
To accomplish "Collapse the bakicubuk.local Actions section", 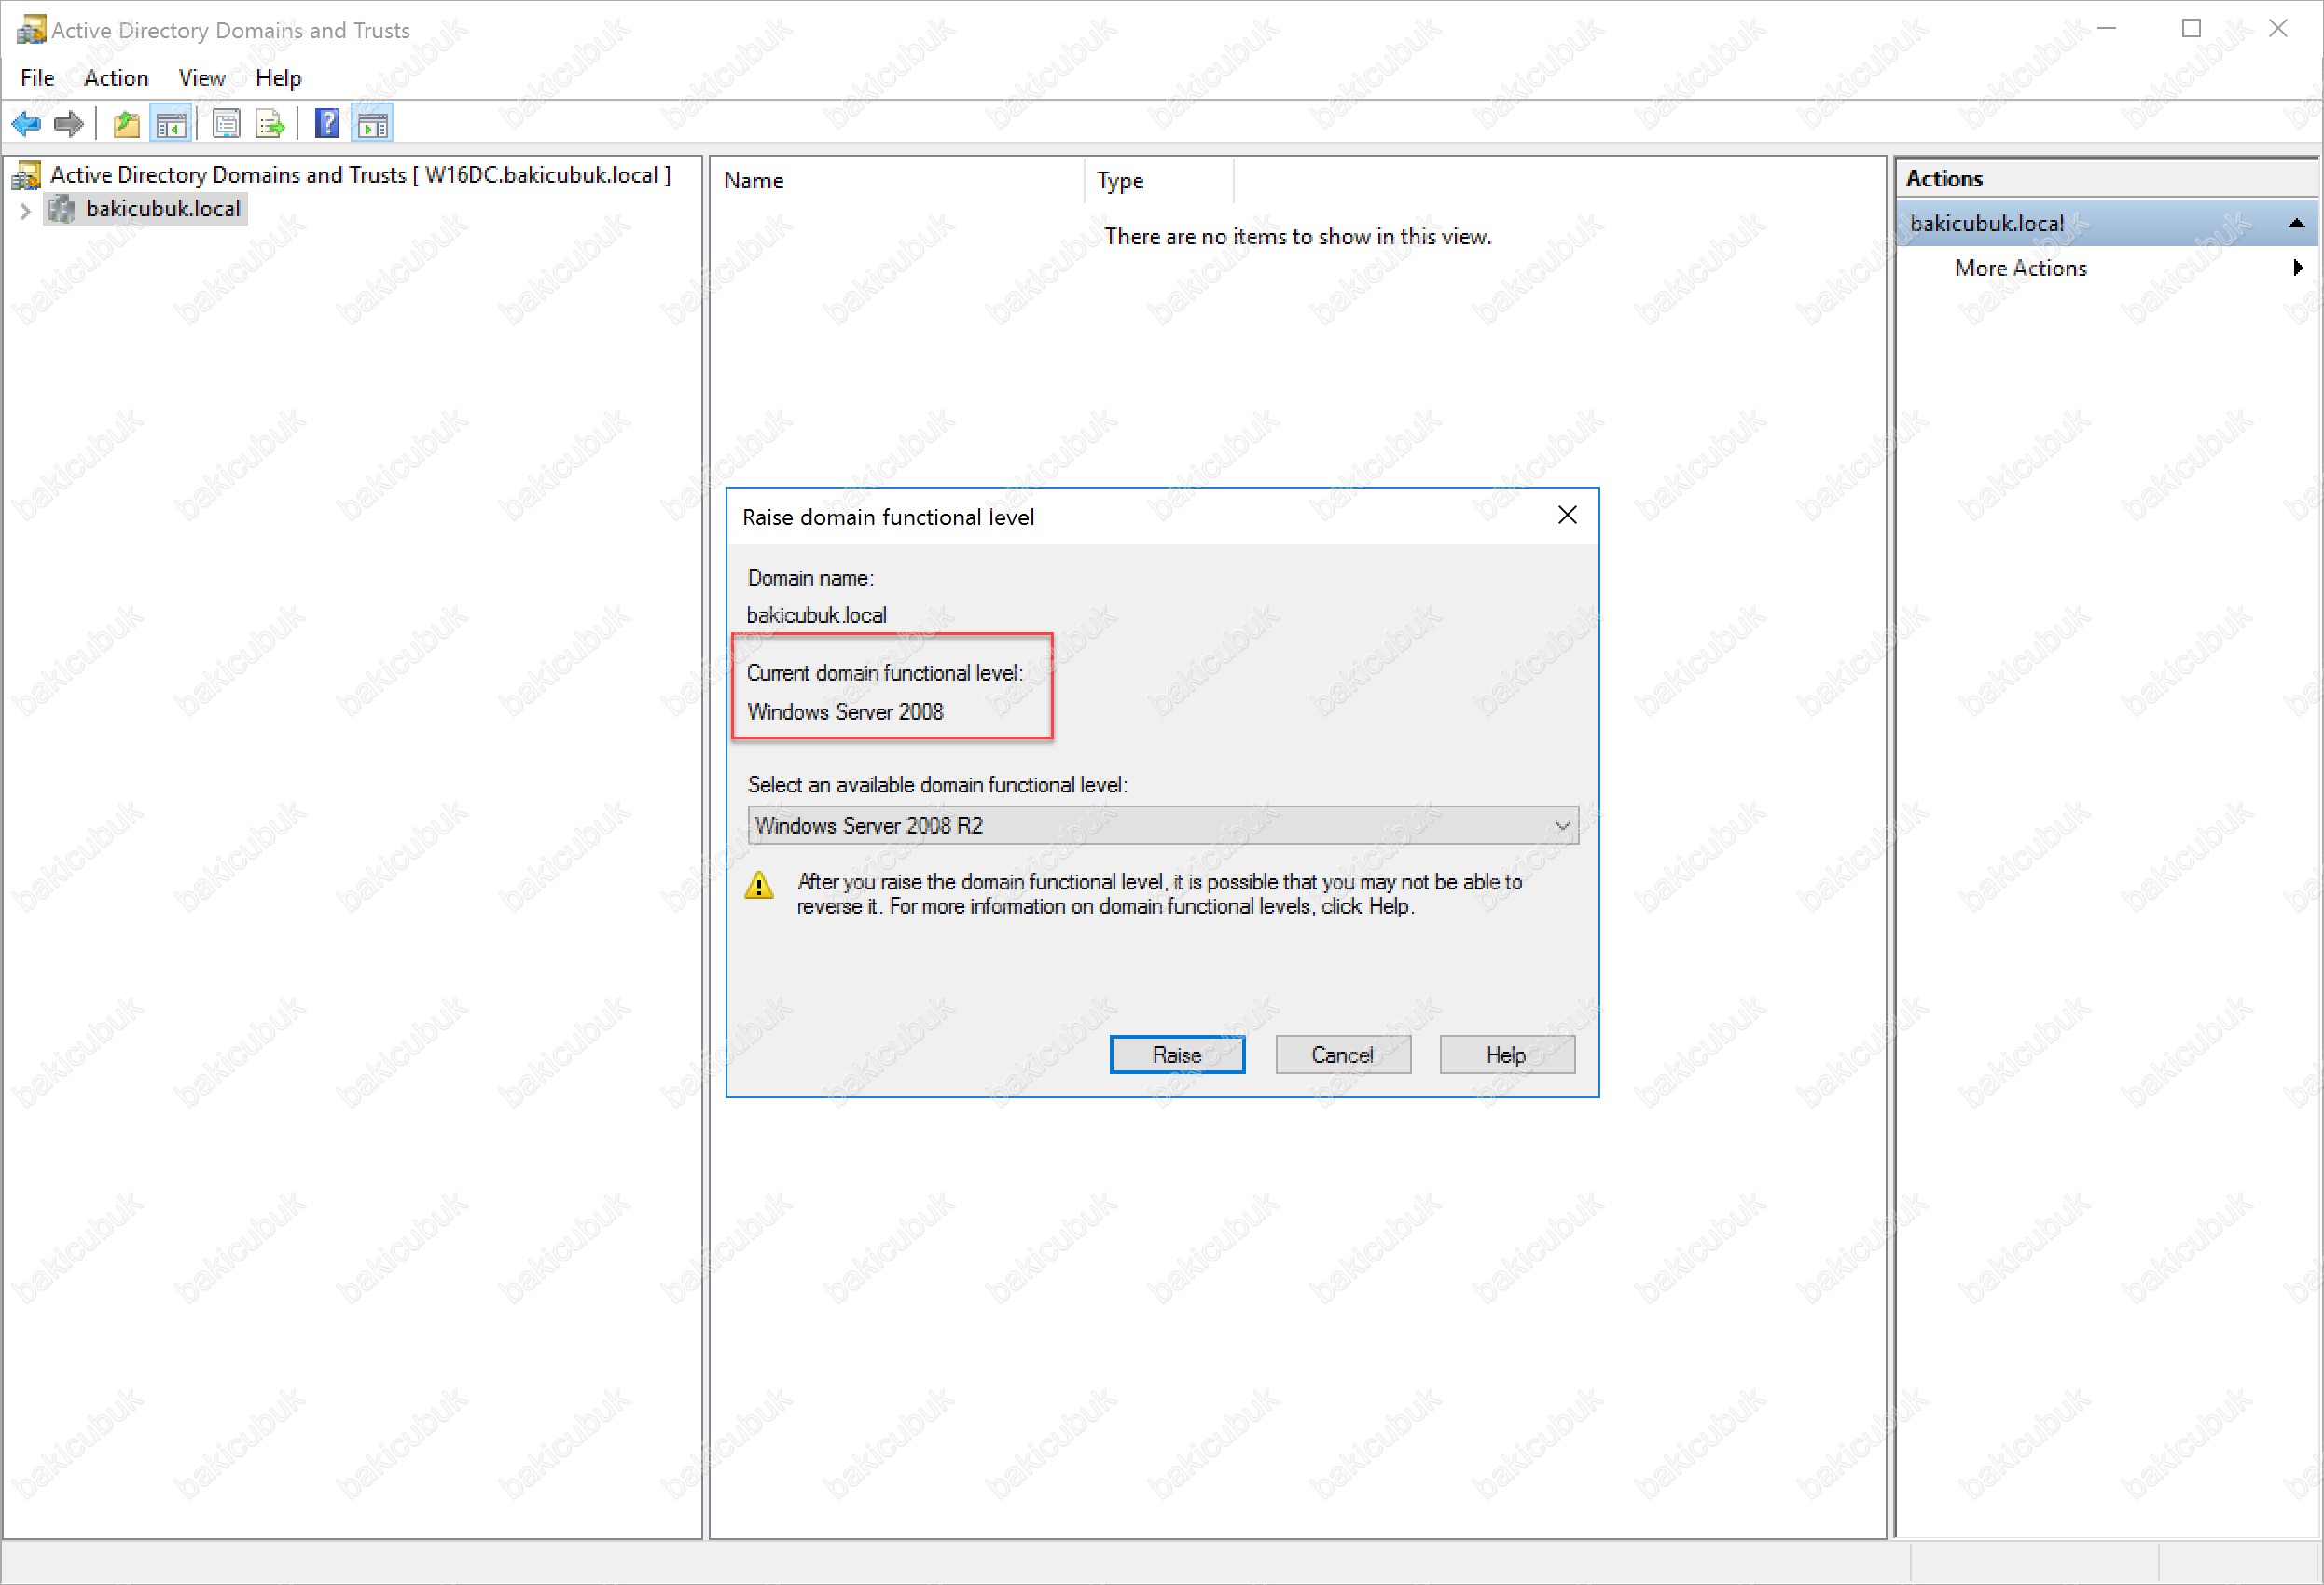I will [x=2297, y=223].
